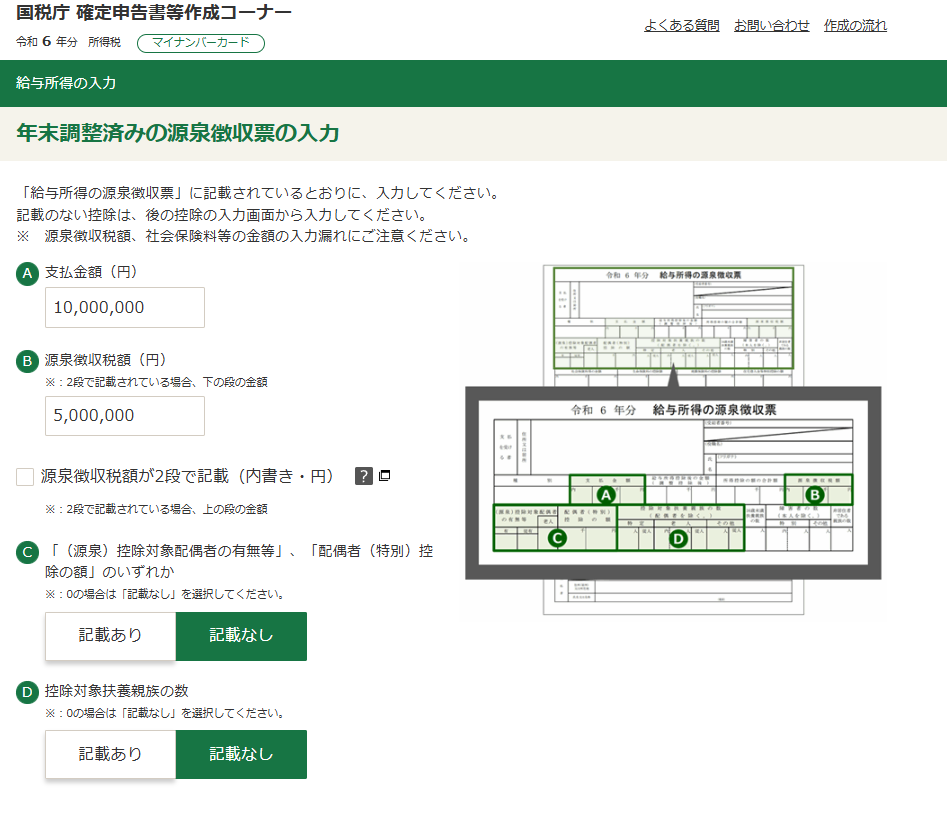
Task: Click the 支払金額 input field
Action: [125, 308]
